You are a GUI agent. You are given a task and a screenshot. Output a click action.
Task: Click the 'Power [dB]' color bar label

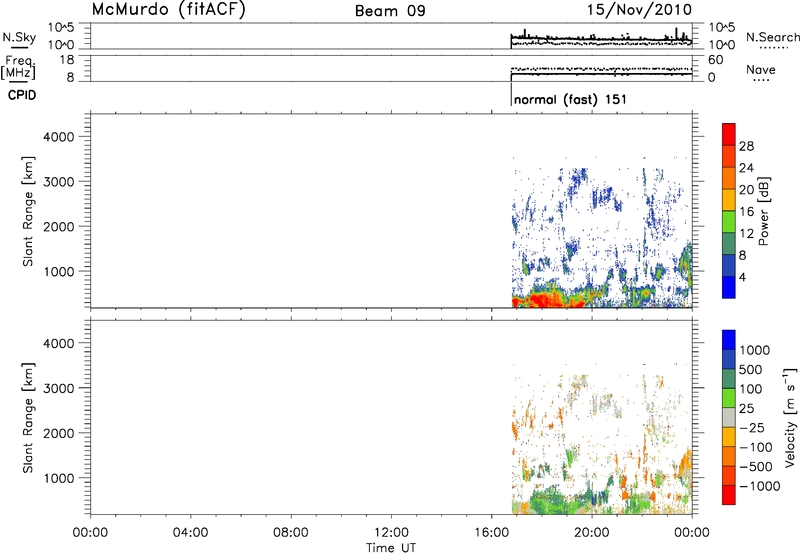pyautogui.click(x=763, y=211)
